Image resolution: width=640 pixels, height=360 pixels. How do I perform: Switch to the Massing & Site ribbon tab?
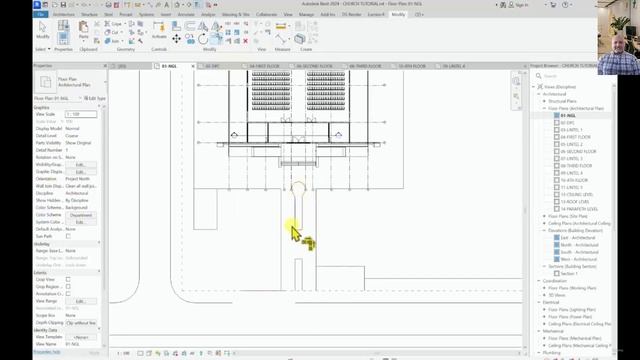(236, 14)
